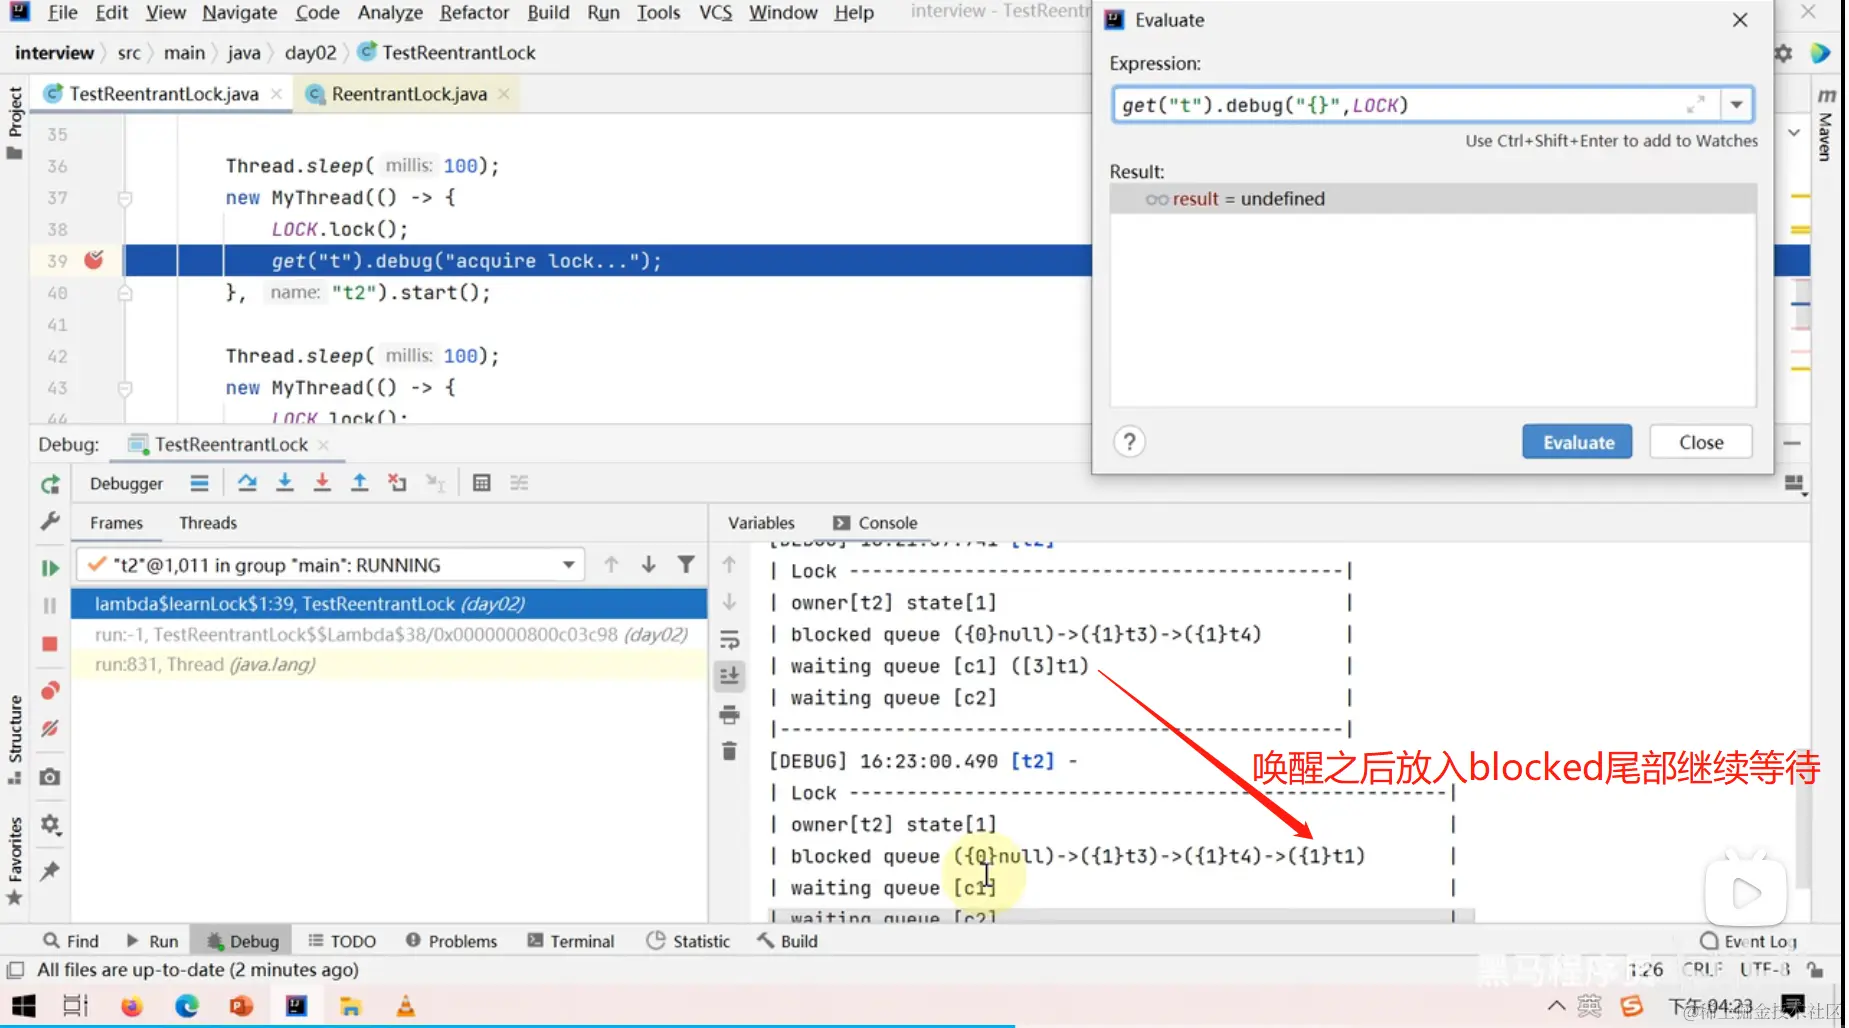Toggle Mute Breakpoints in debug sidebar
The image size is (1849, 1028).
pos(50,729)
